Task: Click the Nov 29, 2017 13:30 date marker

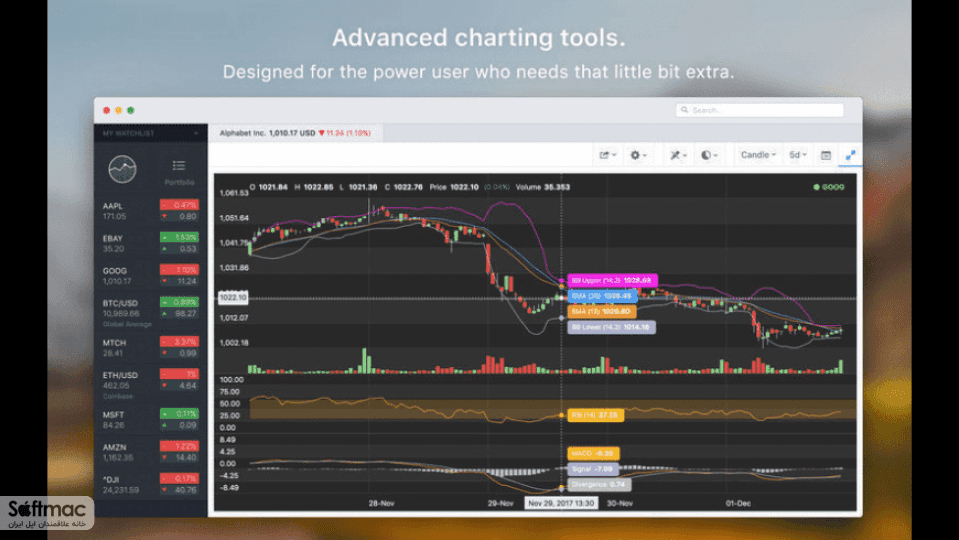Action: point(561,503)
